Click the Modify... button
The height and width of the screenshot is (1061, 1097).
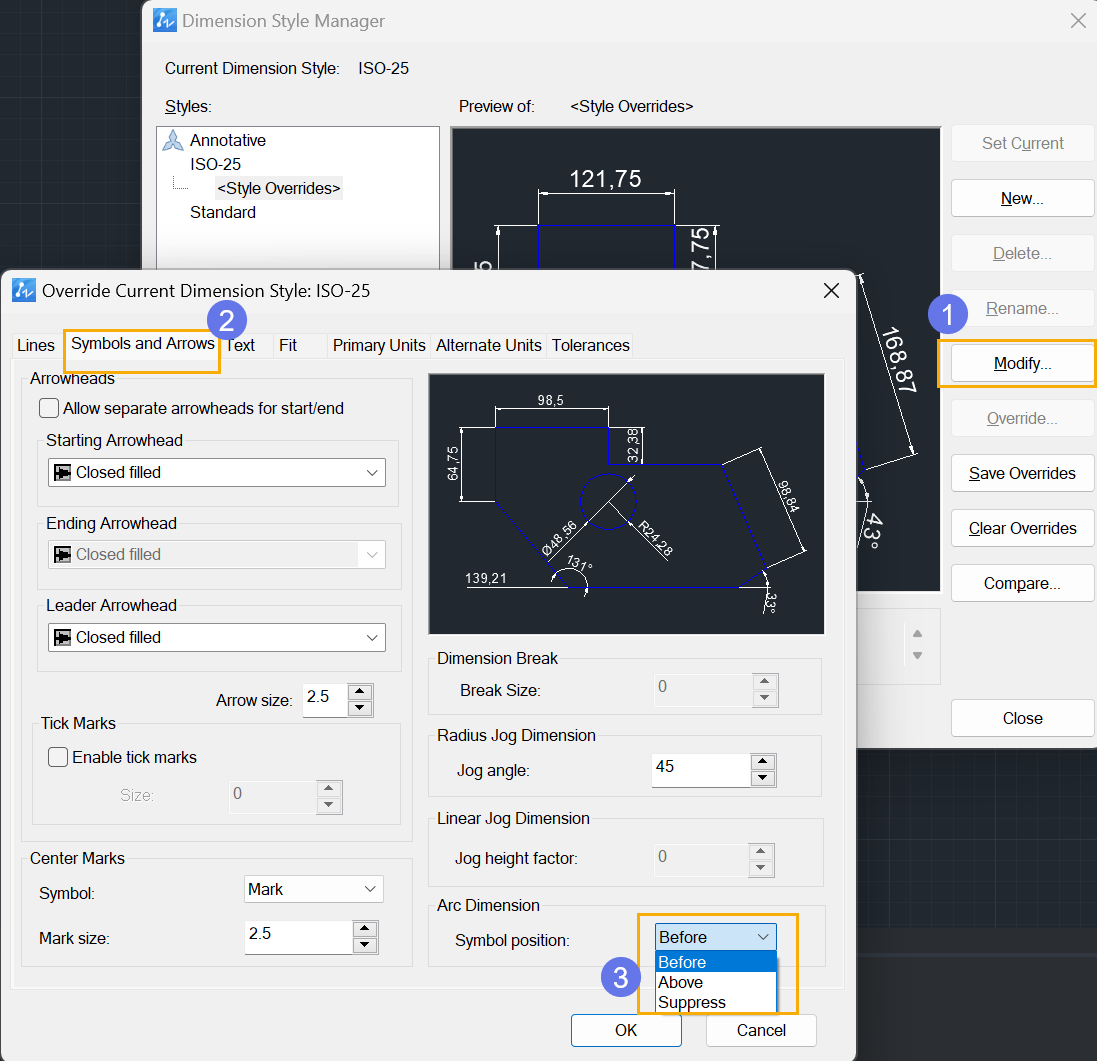(1022, 364)
